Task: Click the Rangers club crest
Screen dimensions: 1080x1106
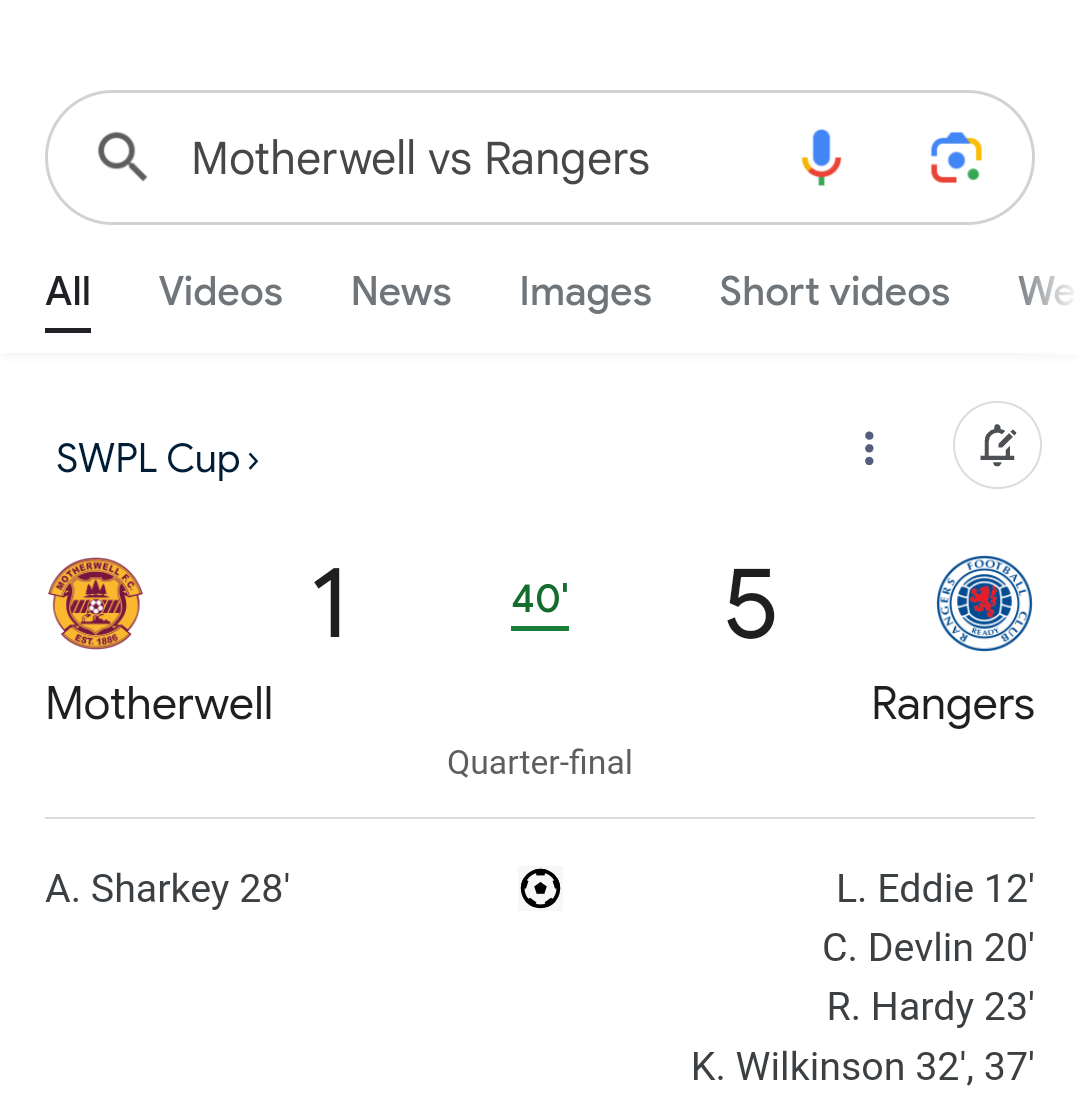Action: click(x=985, y=603)
